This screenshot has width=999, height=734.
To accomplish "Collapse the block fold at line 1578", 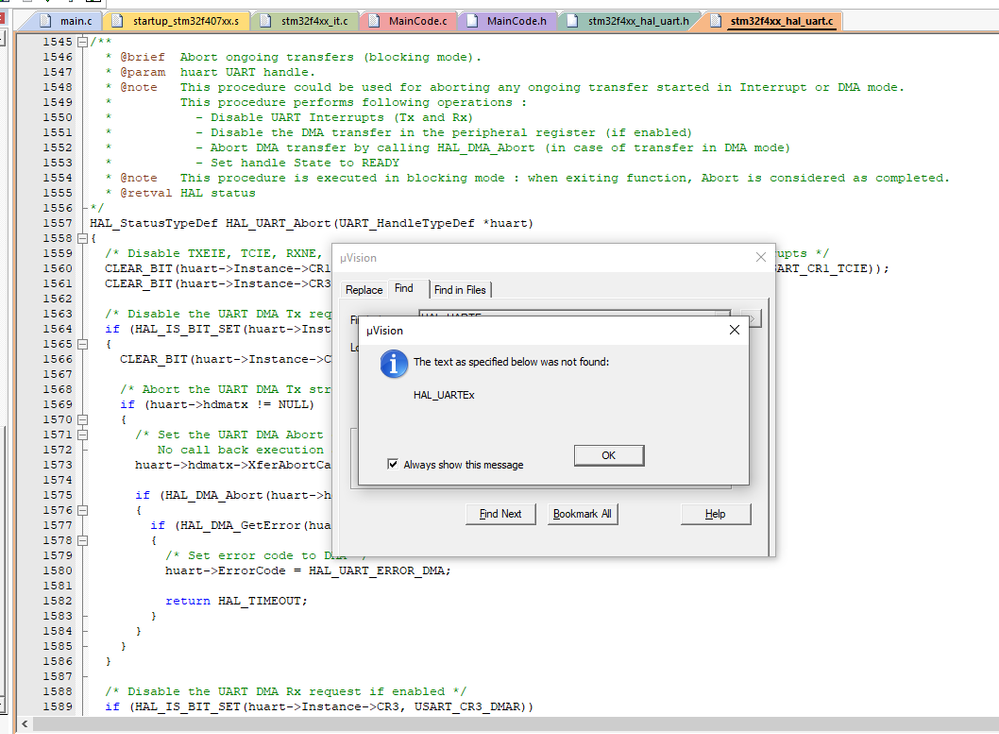I will (82, 540).
